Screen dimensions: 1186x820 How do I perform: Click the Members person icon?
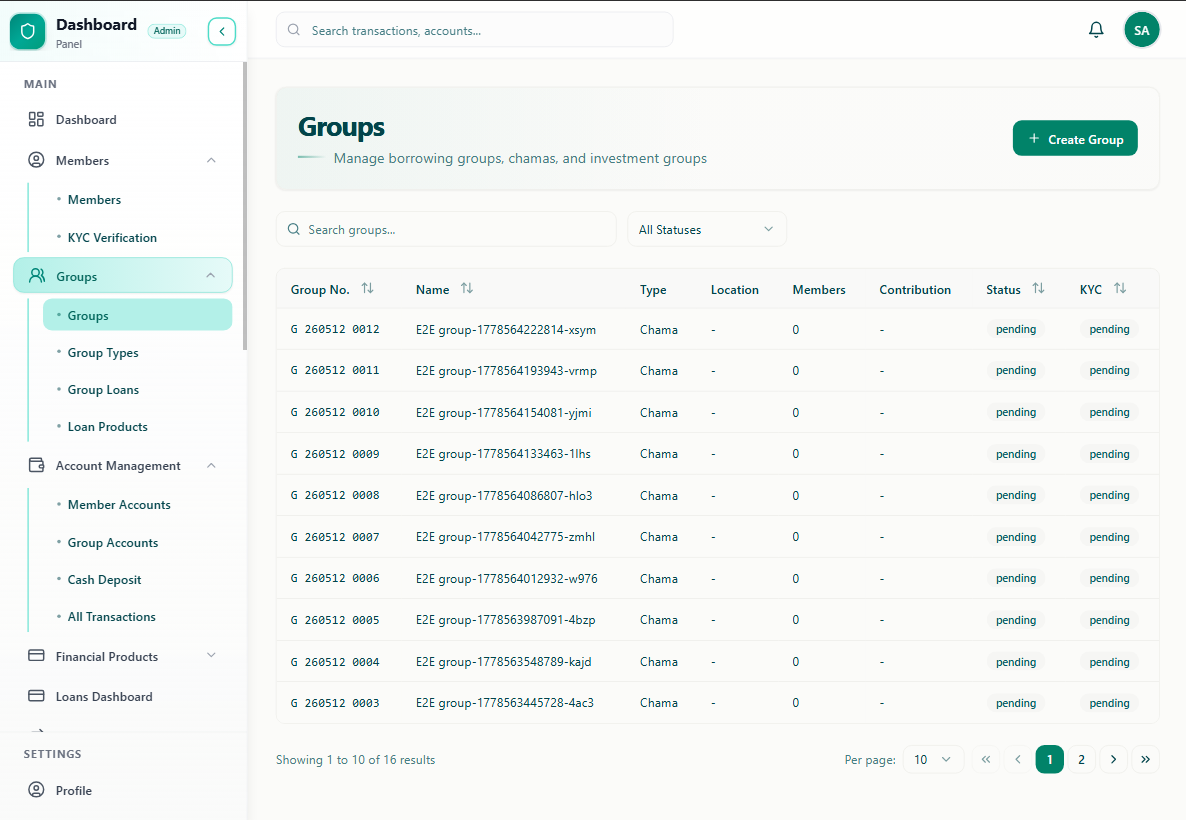coord(36,160)
